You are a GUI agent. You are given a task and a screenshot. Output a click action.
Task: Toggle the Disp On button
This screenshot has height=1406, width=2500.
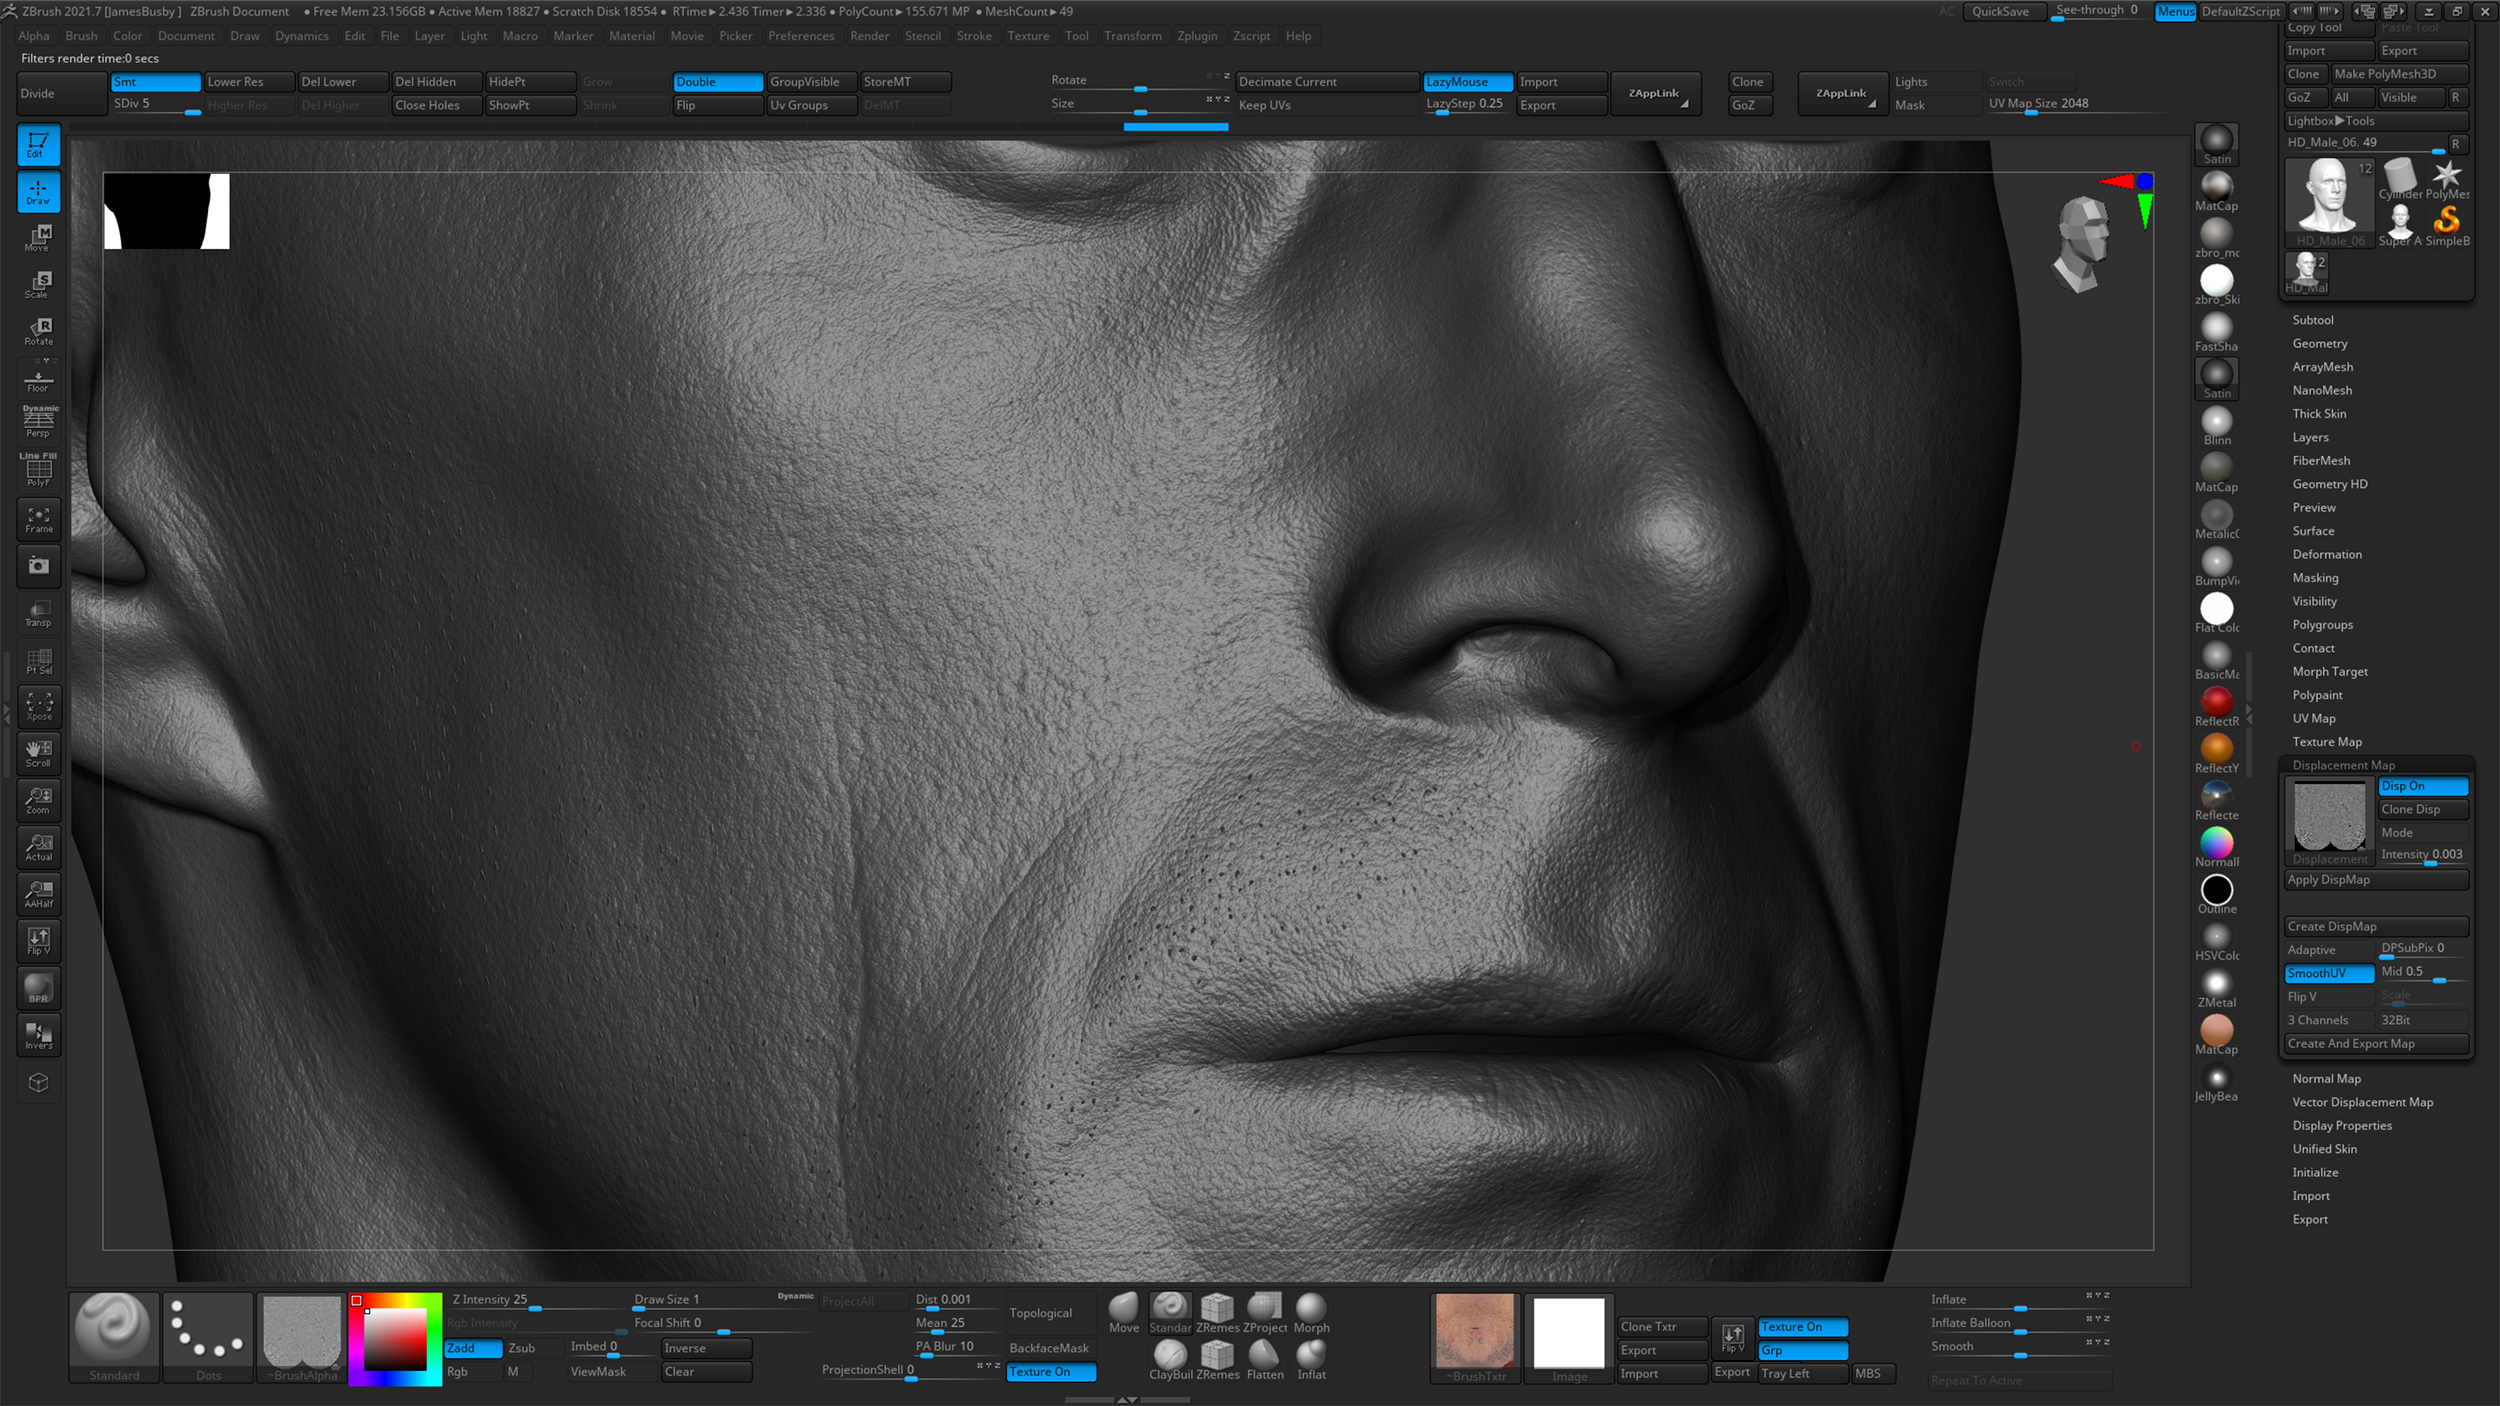point(2422,786)
